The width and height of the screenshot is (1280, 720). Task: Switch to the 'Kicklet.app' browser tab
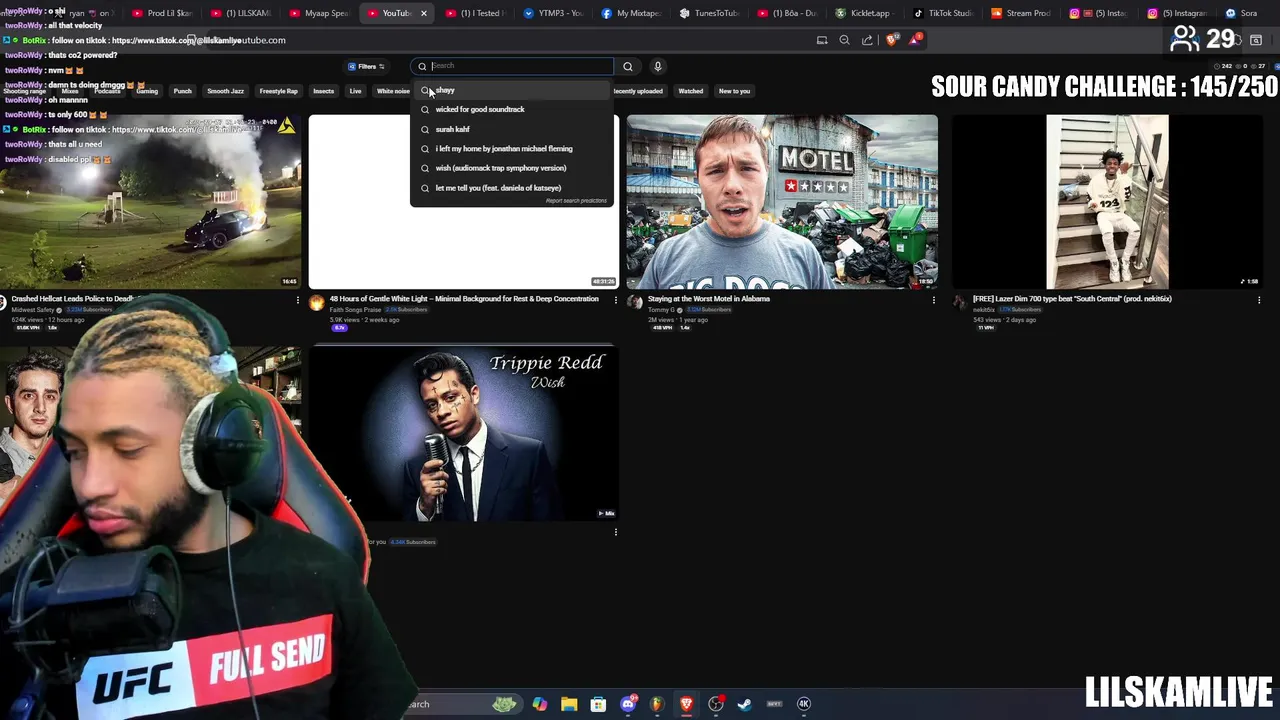pyautogui.click(x=863, y=13)
